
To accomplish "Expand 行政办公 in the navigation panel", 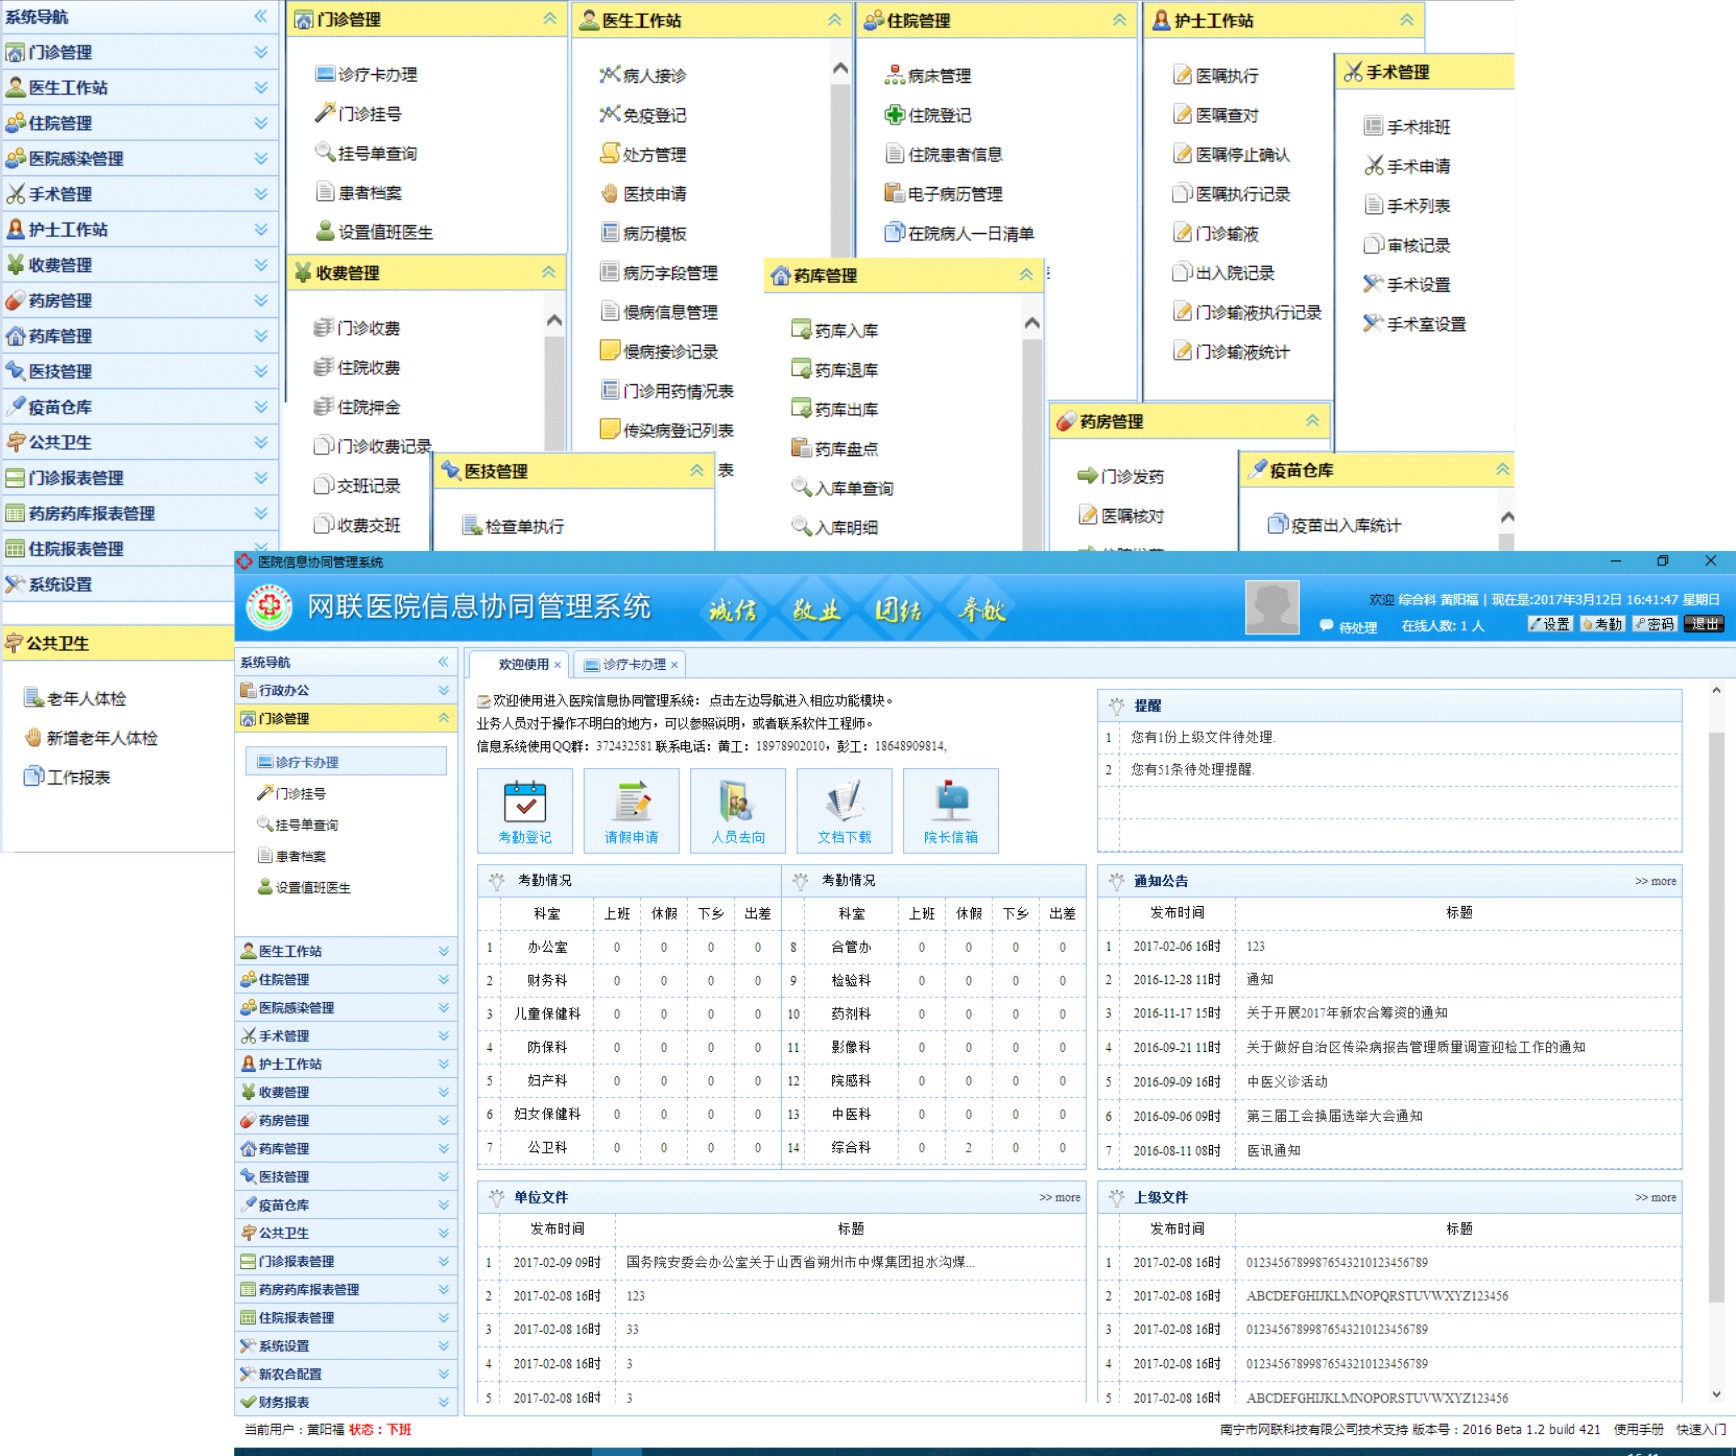I will [443, 690].
